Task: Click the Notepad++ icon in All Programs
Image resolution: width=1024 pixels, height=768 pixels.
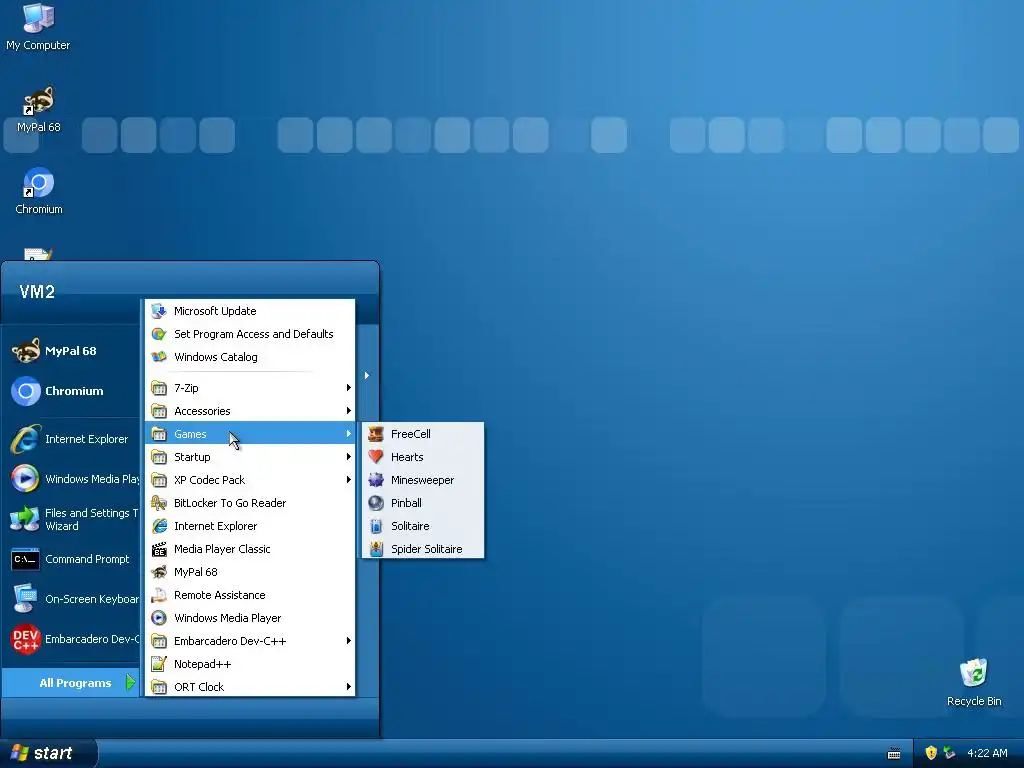Action: [x=159, y=664]
